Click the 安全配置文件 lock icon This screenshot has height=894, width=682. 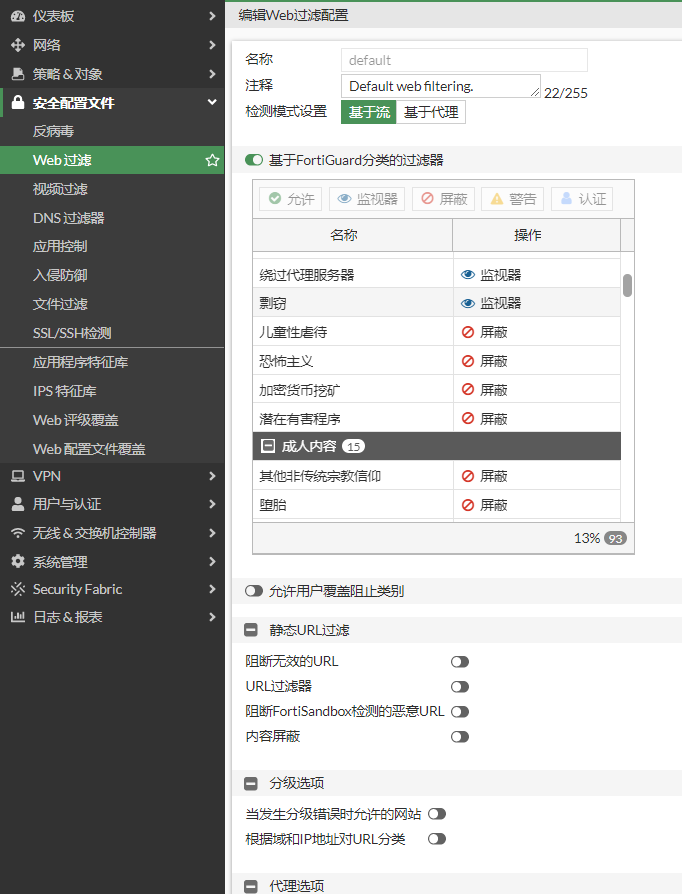[x=17, y=103]
